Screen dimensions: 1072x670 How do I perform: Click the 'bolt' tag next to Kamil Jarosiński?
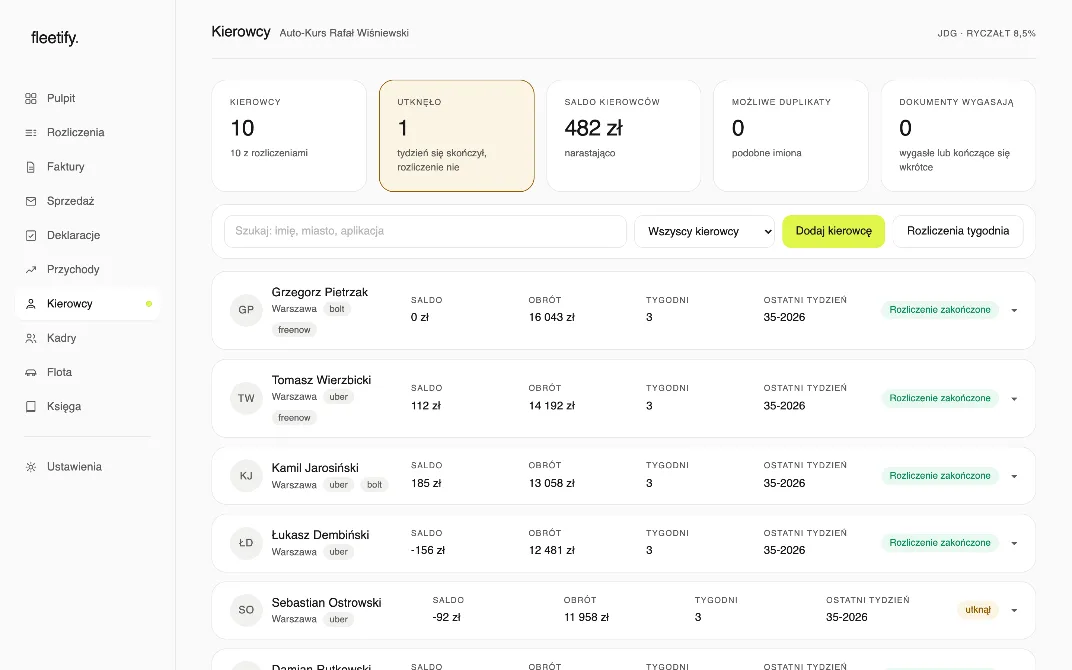click(x=375, y=485)
